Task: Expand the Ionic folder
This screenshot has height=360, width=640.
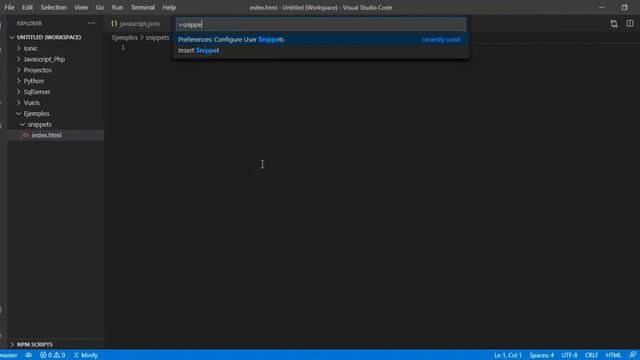Action: (x=56, y=48)
